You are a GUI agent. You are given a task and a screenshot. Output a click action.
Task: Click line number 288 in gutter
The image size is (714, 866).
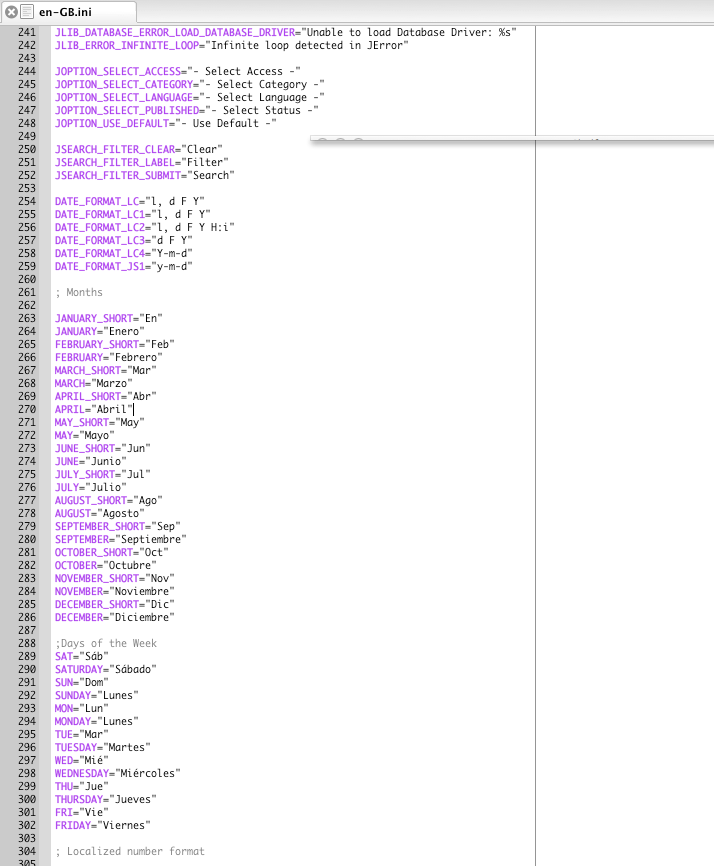click(27, 643)
